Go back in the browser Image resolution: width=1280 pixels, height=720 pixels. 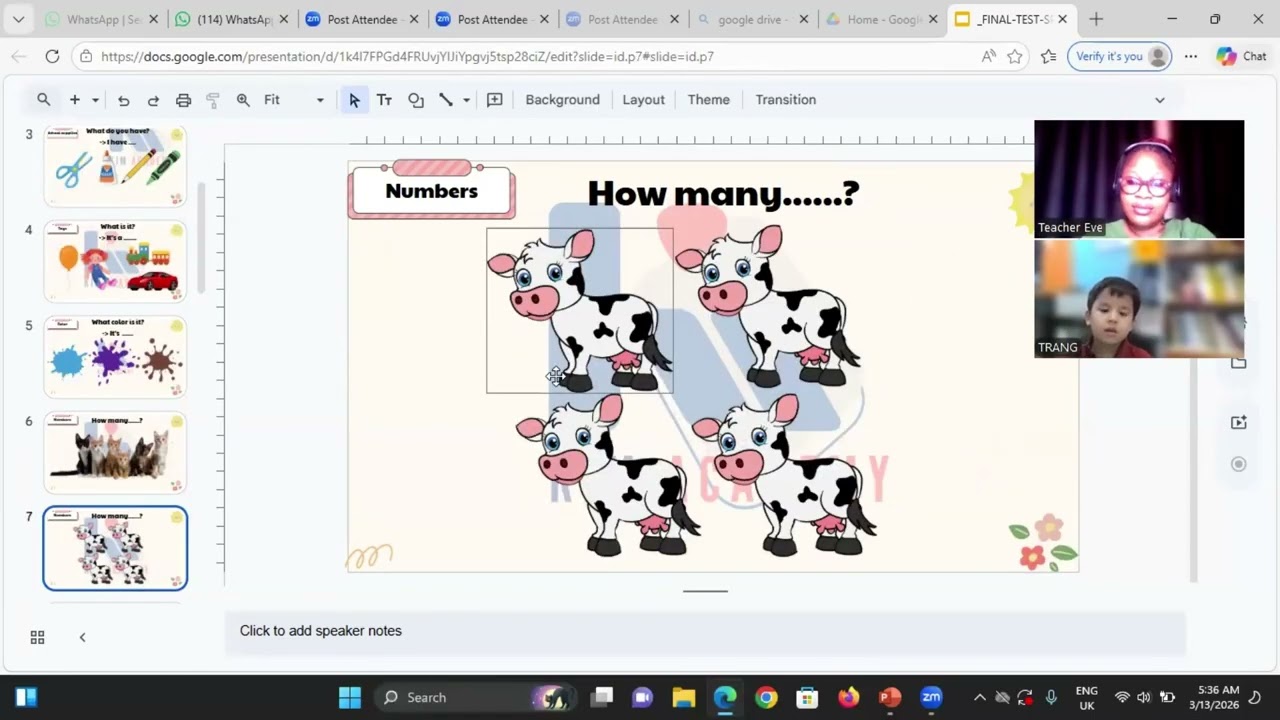(19, 56)
